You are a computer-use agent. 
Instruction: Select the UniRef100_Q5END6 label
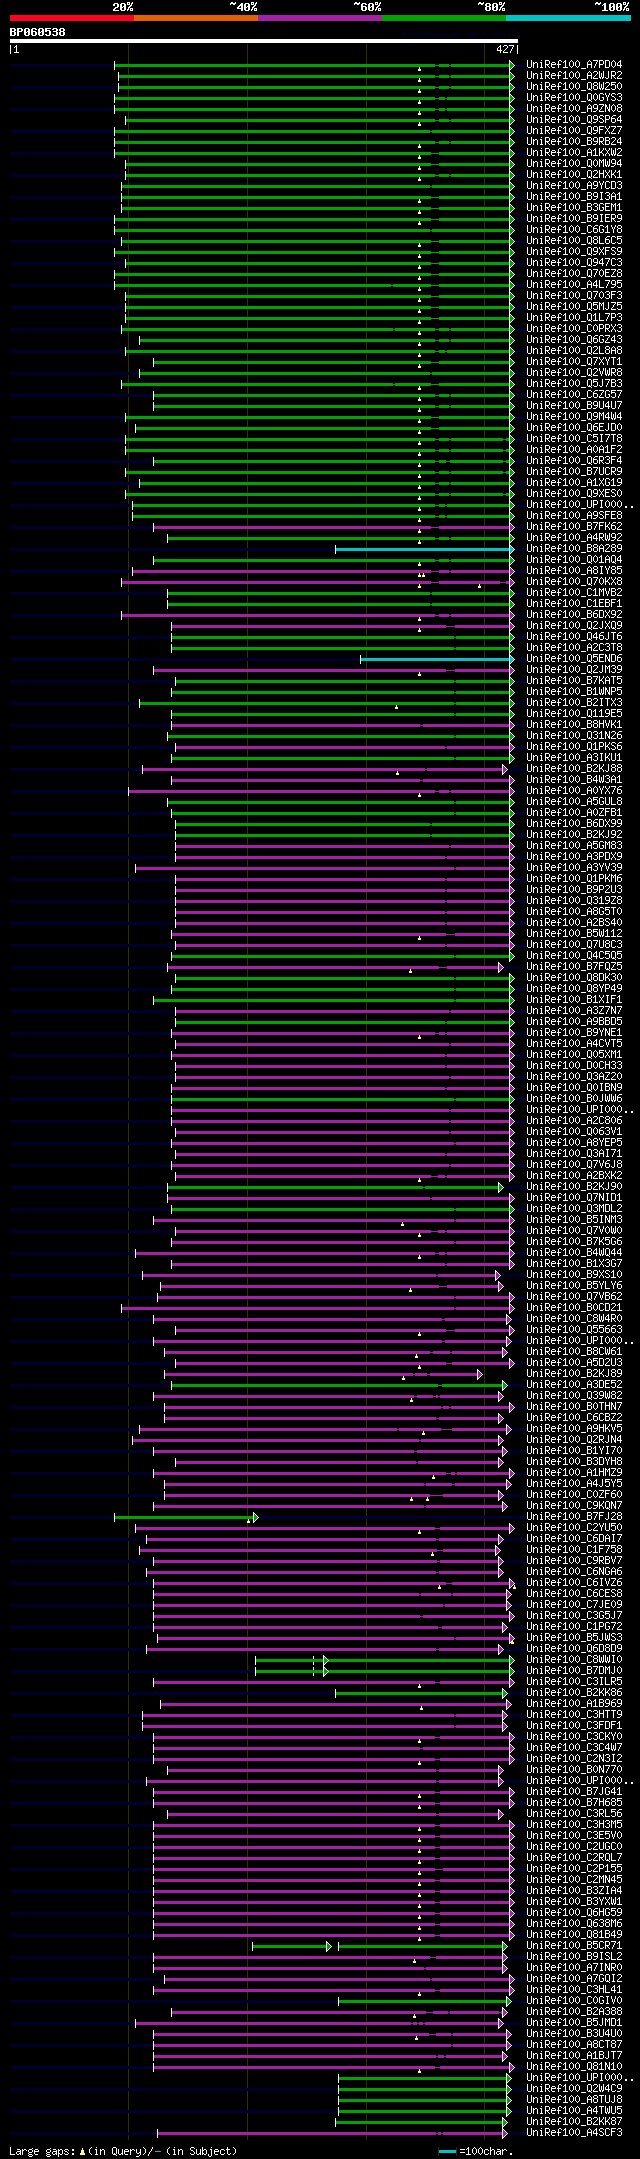pos(574,659)
